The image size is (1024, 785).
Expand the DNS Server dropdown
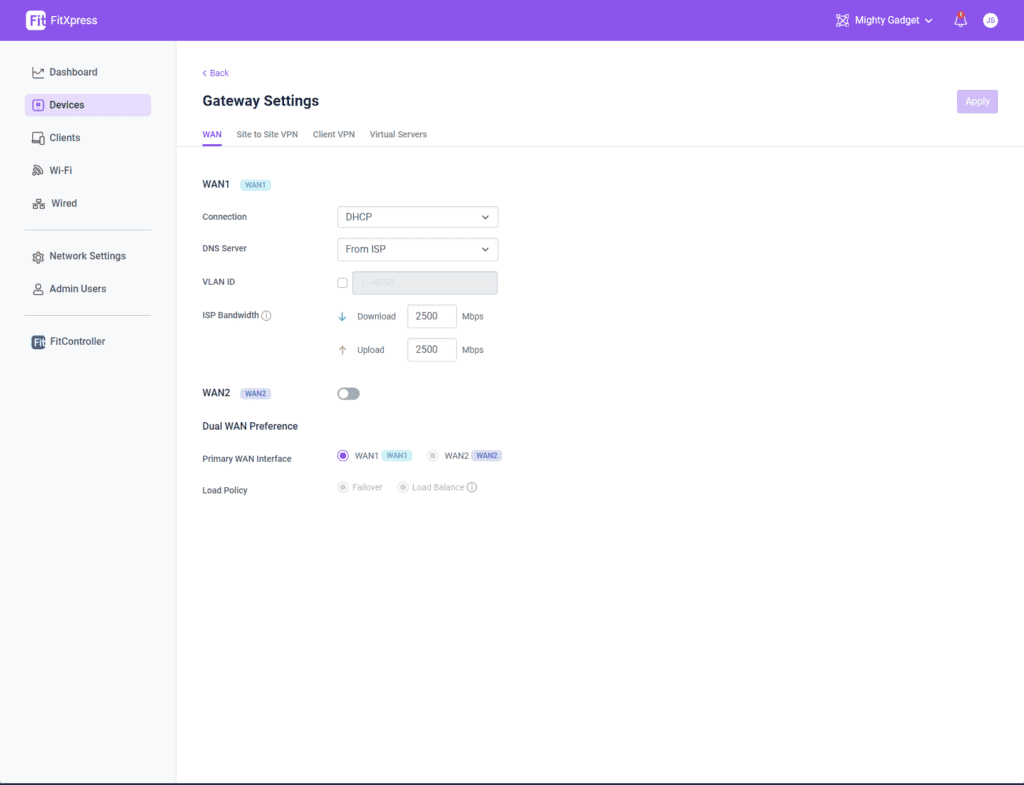coord(417,249)
